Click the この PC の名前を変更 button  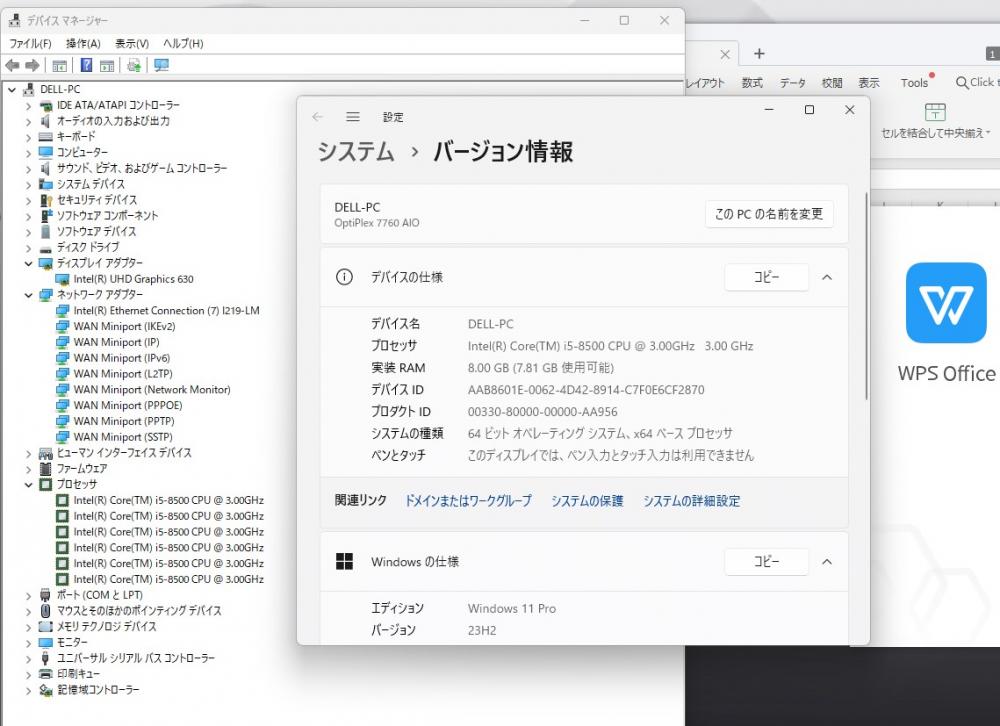769,214
